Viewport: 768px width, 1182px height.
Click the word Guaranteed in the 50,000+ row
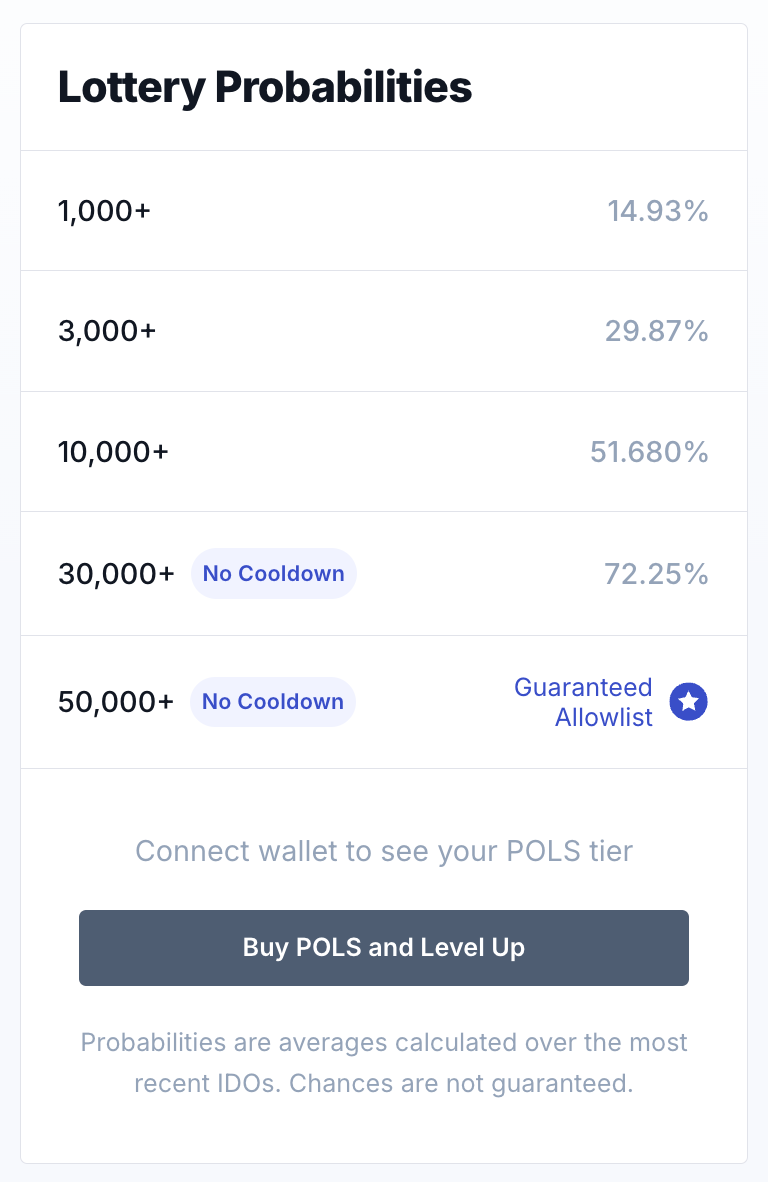coord(583,688)
